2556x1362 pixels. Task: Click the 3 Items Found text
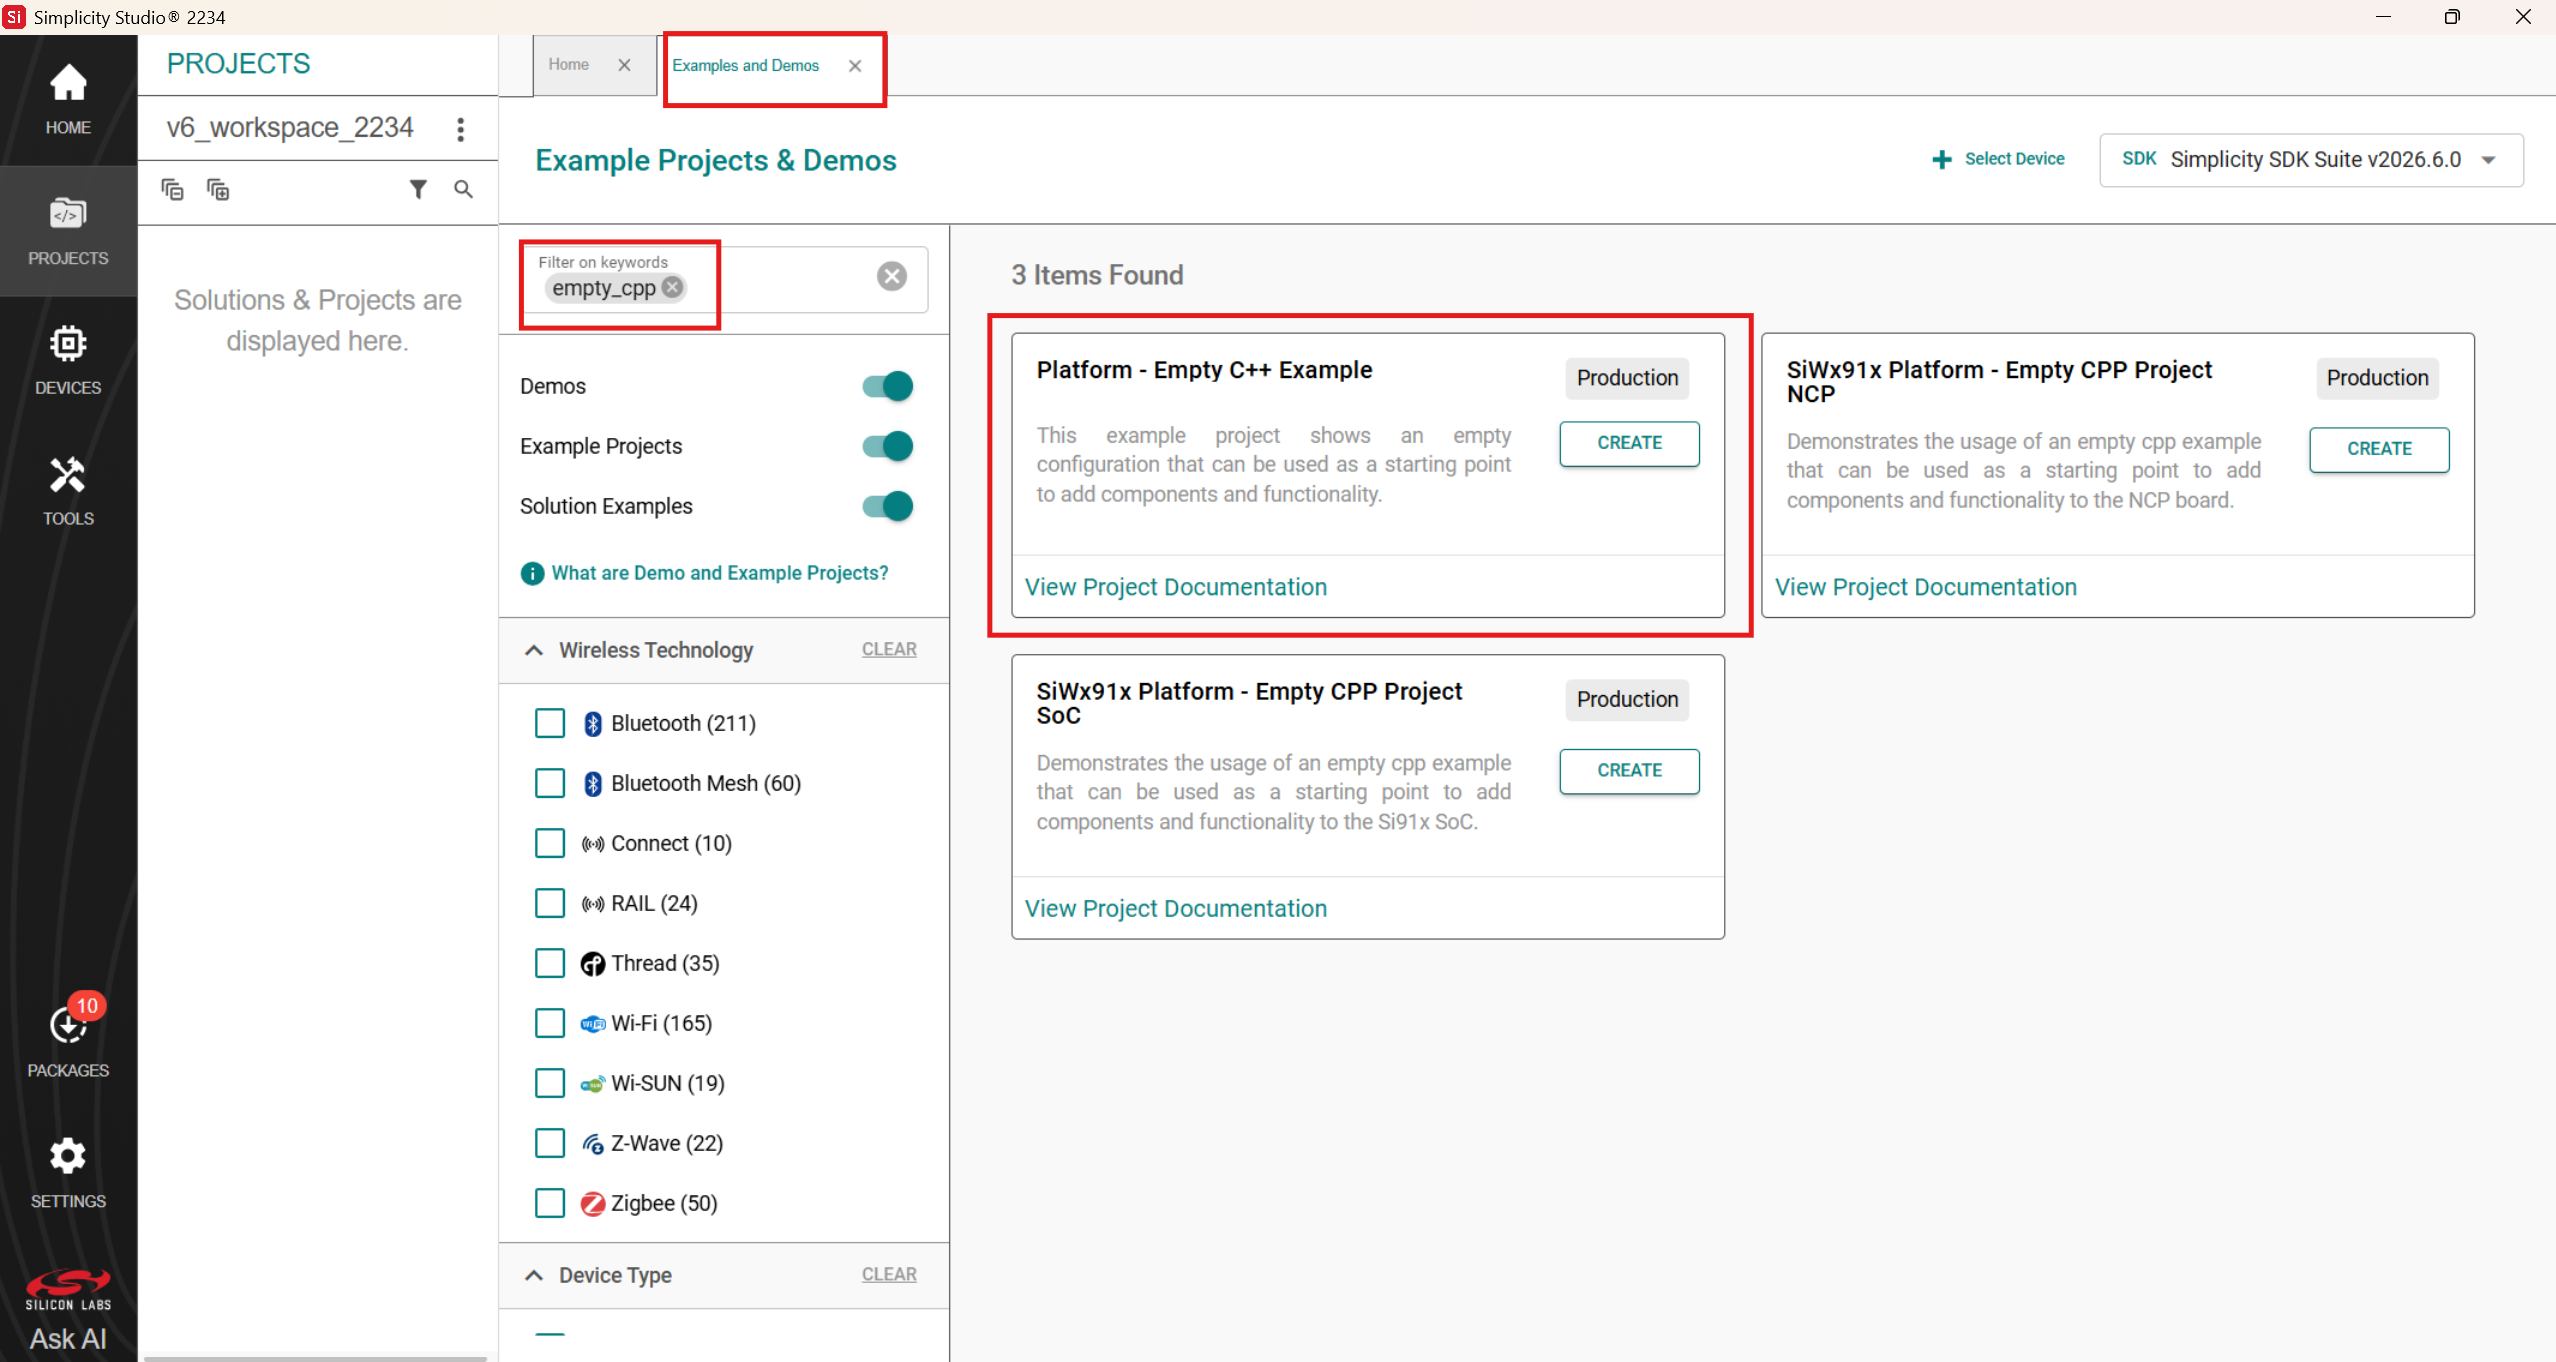tap(1097, 275)
